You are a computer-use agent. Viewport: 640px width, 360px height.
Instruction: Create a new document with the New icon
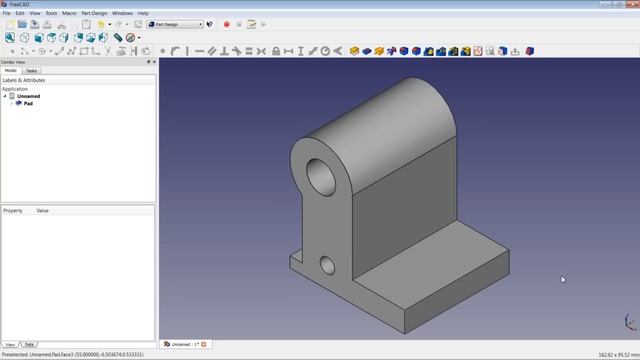(x=10, y=24)
